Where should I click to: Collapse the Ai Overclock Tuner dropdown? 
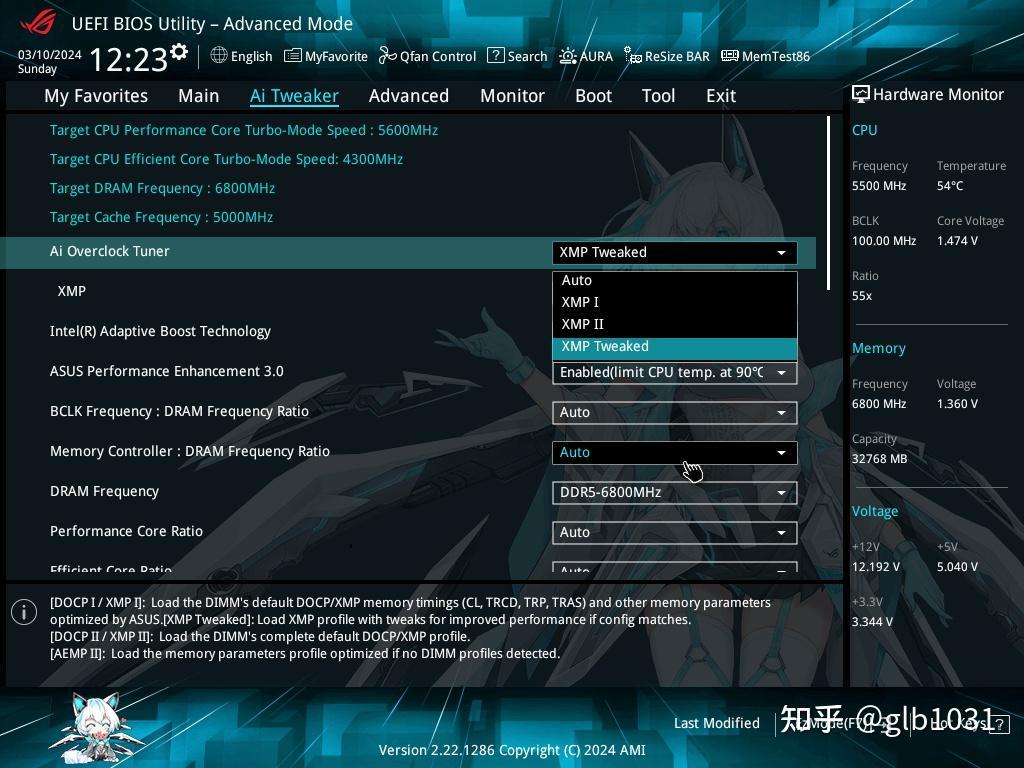point(675,253)
